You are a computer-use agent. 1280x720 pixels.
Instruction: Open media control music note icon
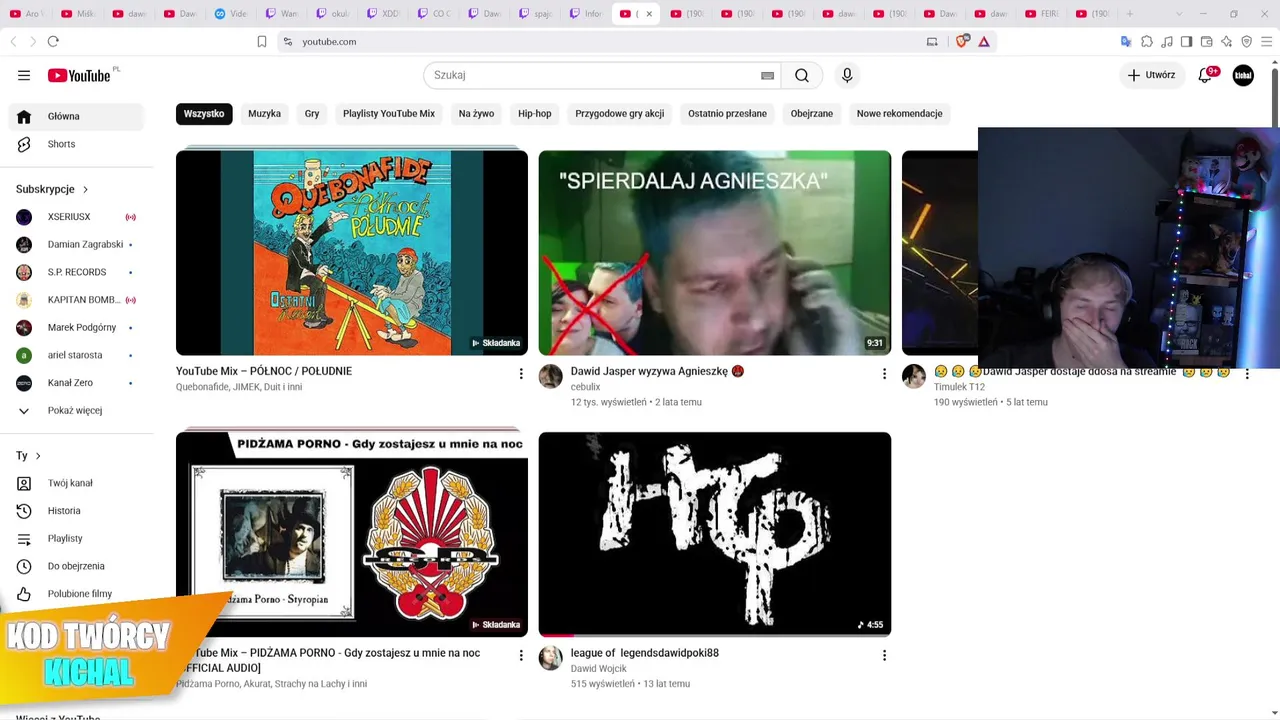pos(1167,41)
